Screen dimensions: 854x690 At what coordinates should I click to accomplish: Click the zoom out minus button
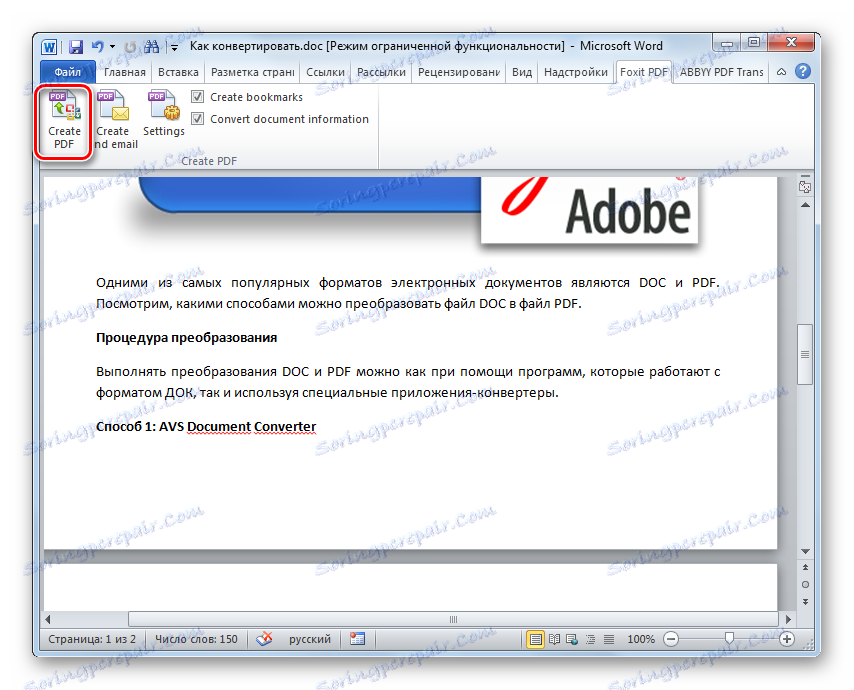(x=671, y=639)
